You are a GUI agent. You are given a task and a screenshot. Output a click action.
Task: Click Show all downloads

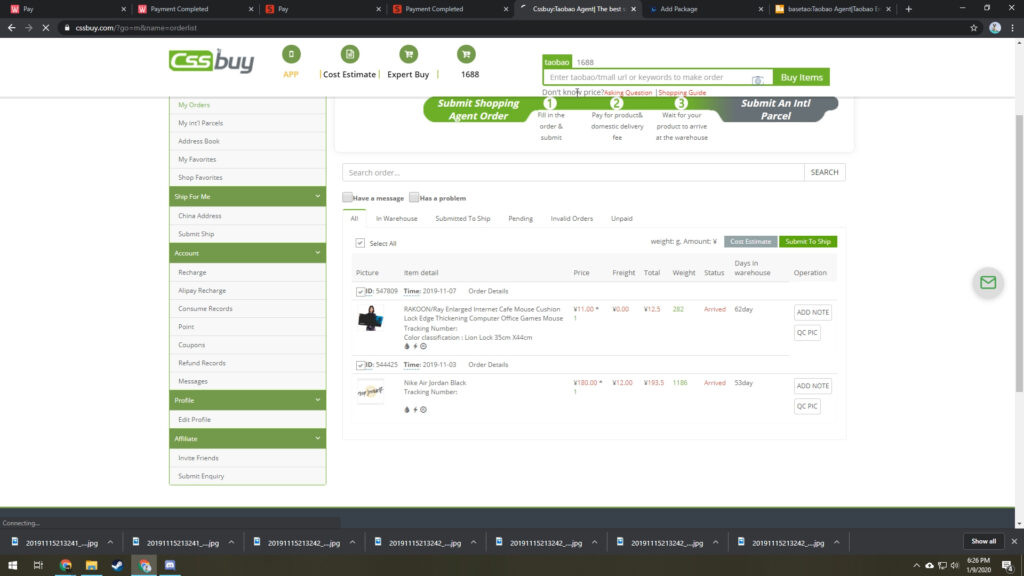click(x=984, y=541)
